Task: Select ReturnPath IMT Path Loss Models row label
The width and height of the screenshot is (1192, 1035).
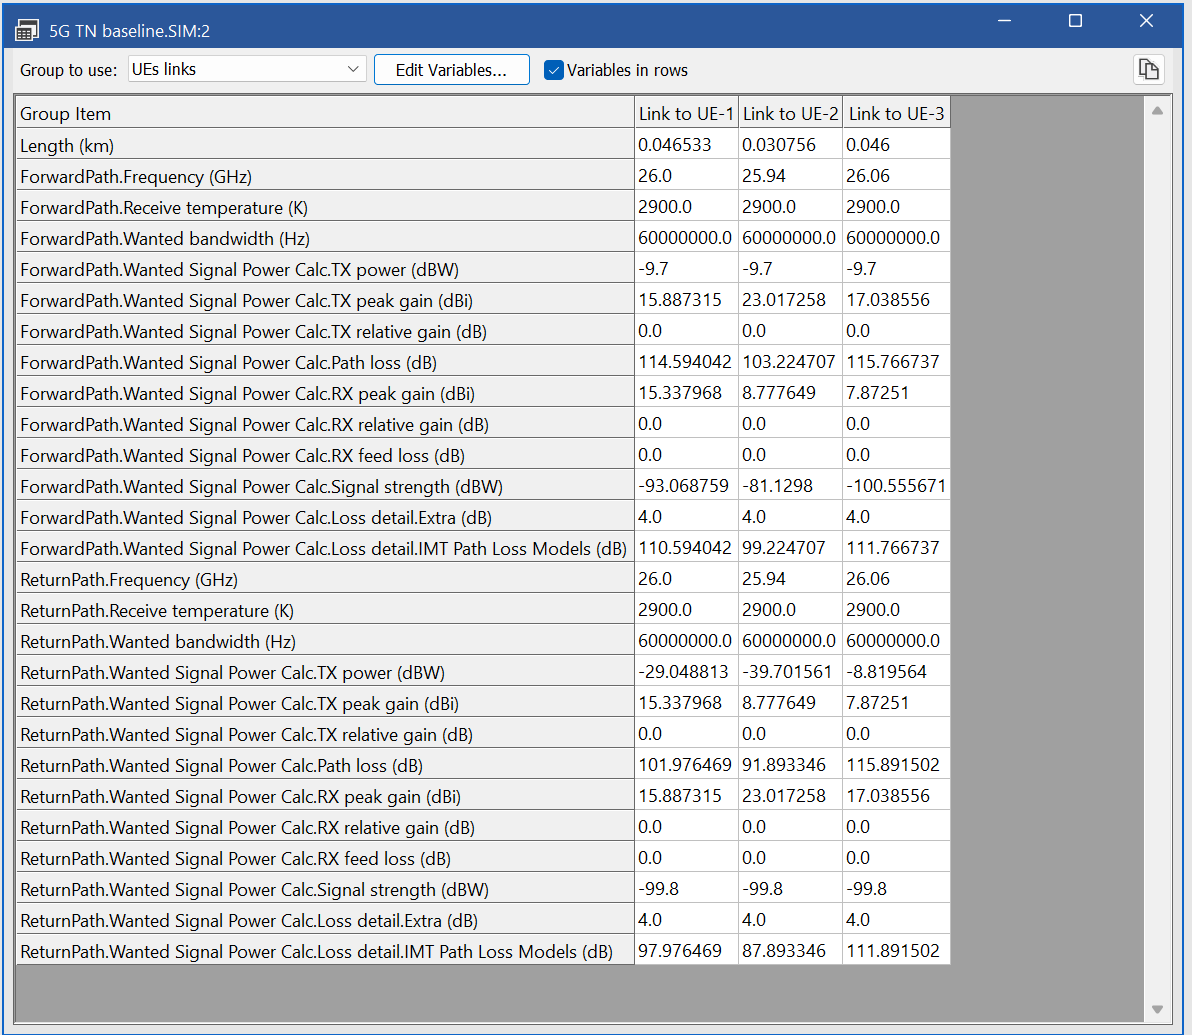Action: click(325, 952)
